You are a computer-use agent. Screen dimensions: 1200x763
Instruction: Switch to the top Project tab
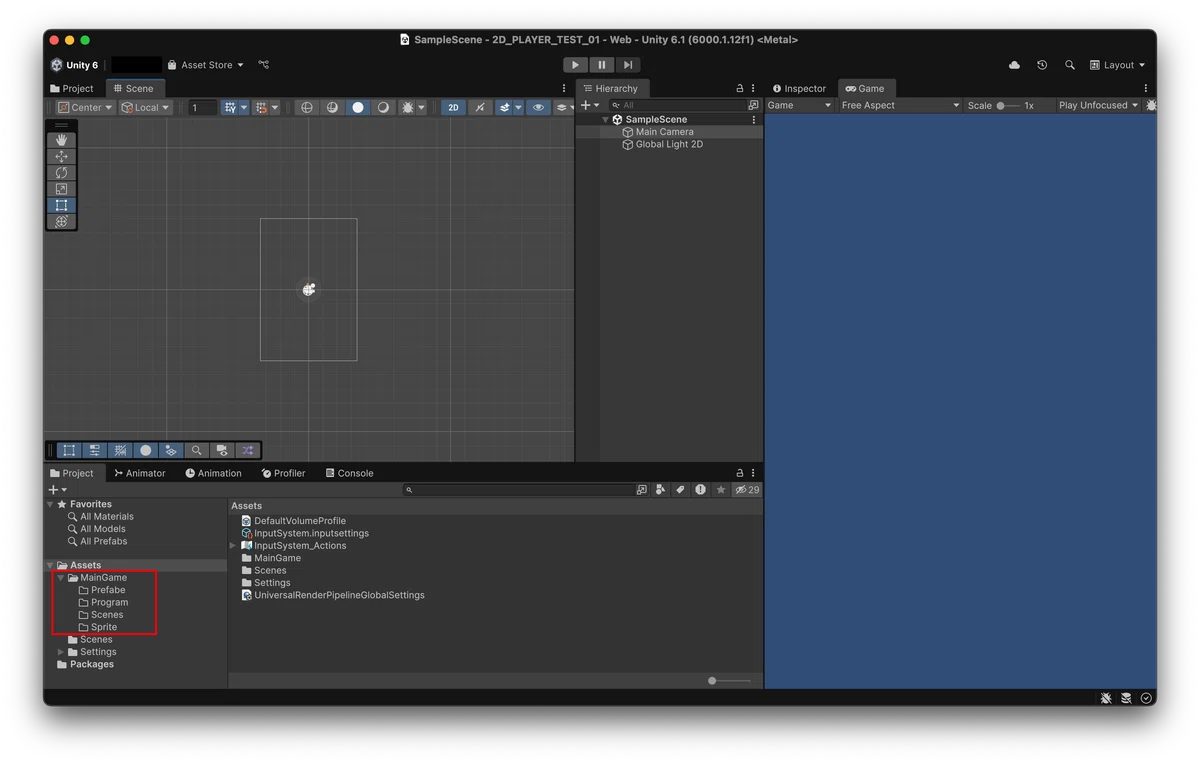(x=71, y=88)
